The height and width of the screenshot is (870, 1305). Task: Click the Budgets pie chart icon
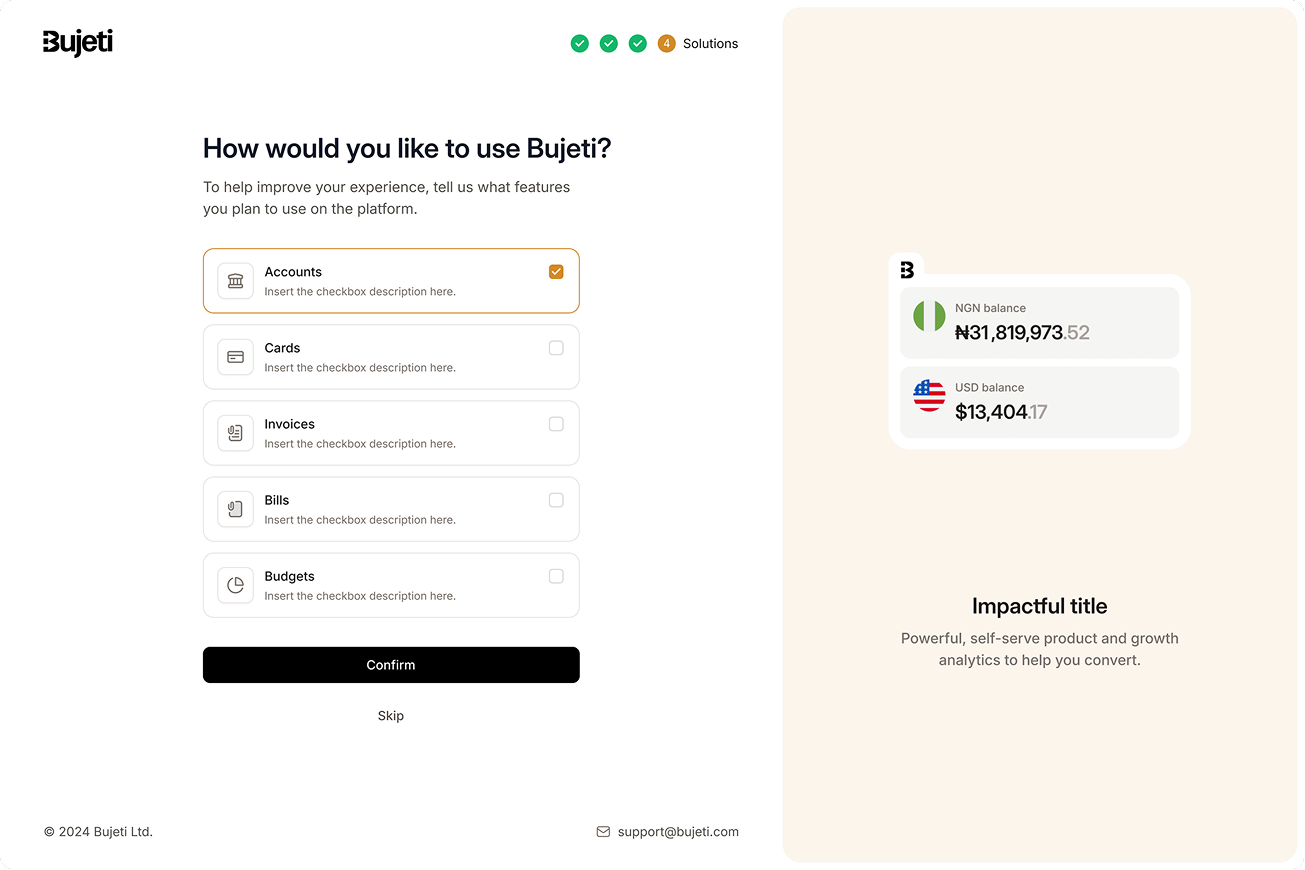pyautogui.click(x=235, y=585)
